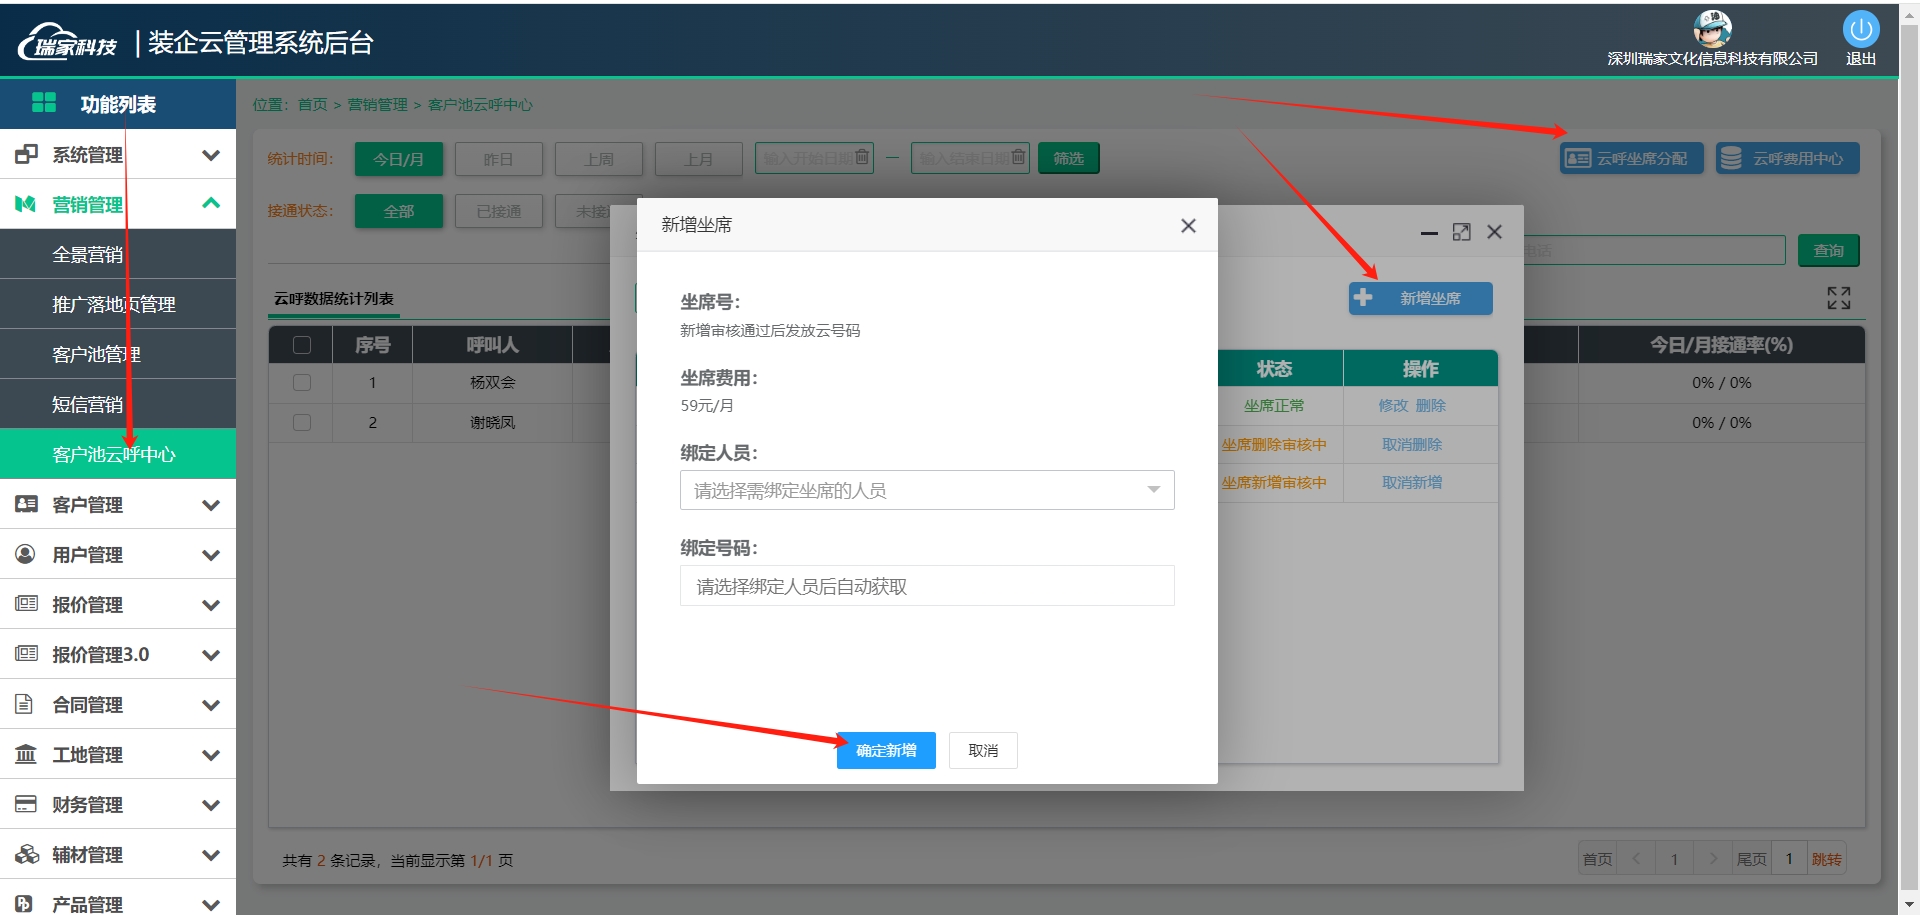
Task: Open the 绑定人员 dropdown list
Action: 926,490
